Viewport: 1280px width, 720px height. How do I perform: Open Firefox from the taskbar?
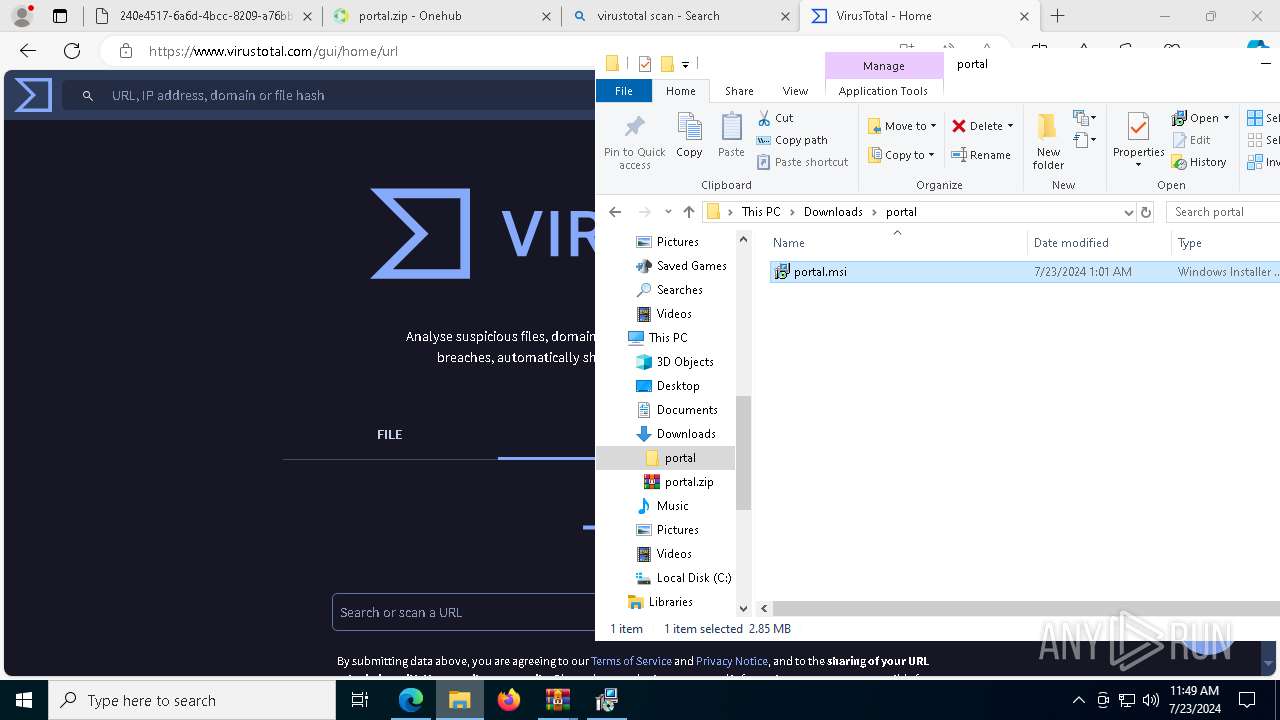click(x=509, y=700)
